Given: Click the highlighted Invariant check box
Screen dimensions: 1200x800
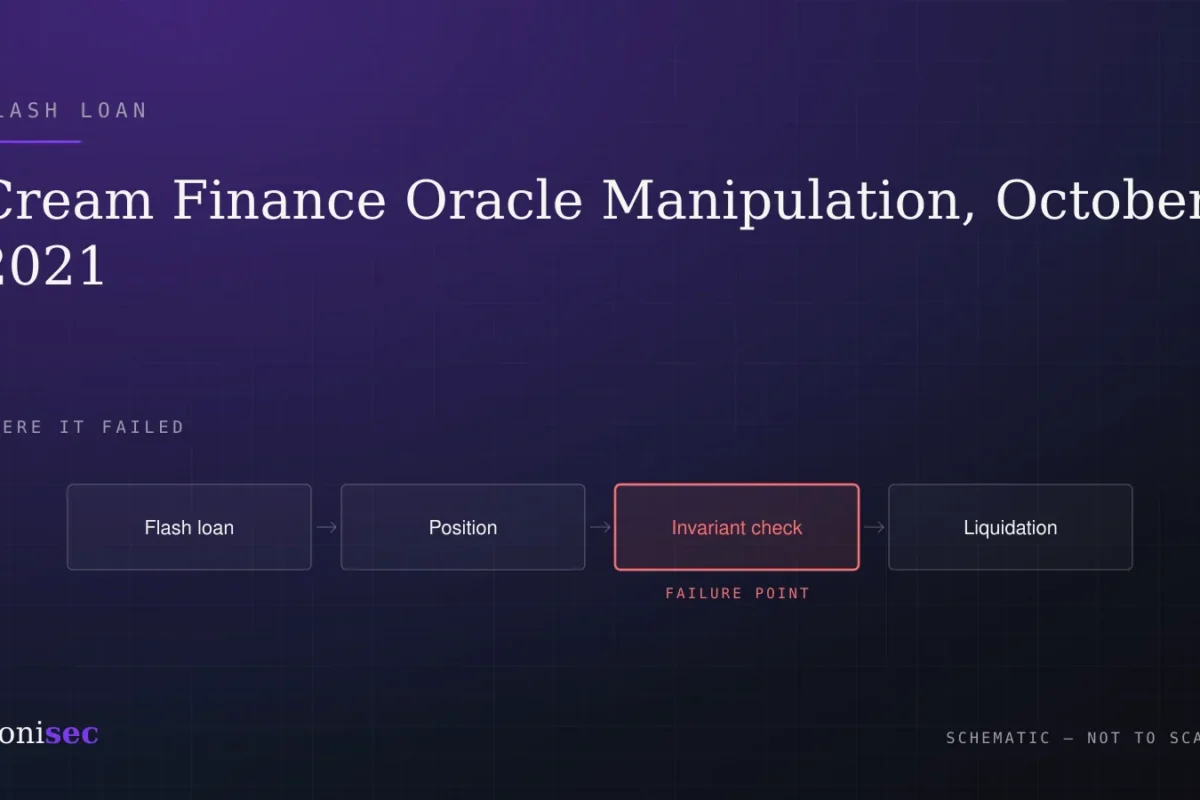Looking at the screenshot, I should pos(737,527).
